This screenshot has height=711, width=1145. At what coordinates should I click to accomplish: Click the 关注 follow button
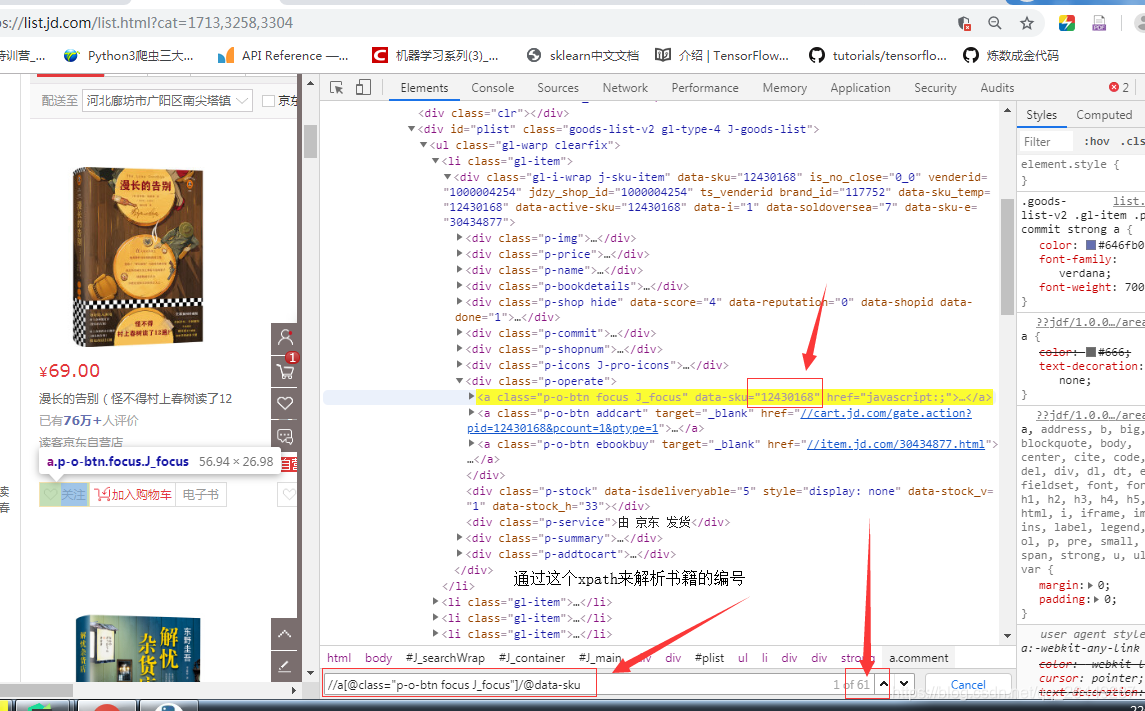64,495
